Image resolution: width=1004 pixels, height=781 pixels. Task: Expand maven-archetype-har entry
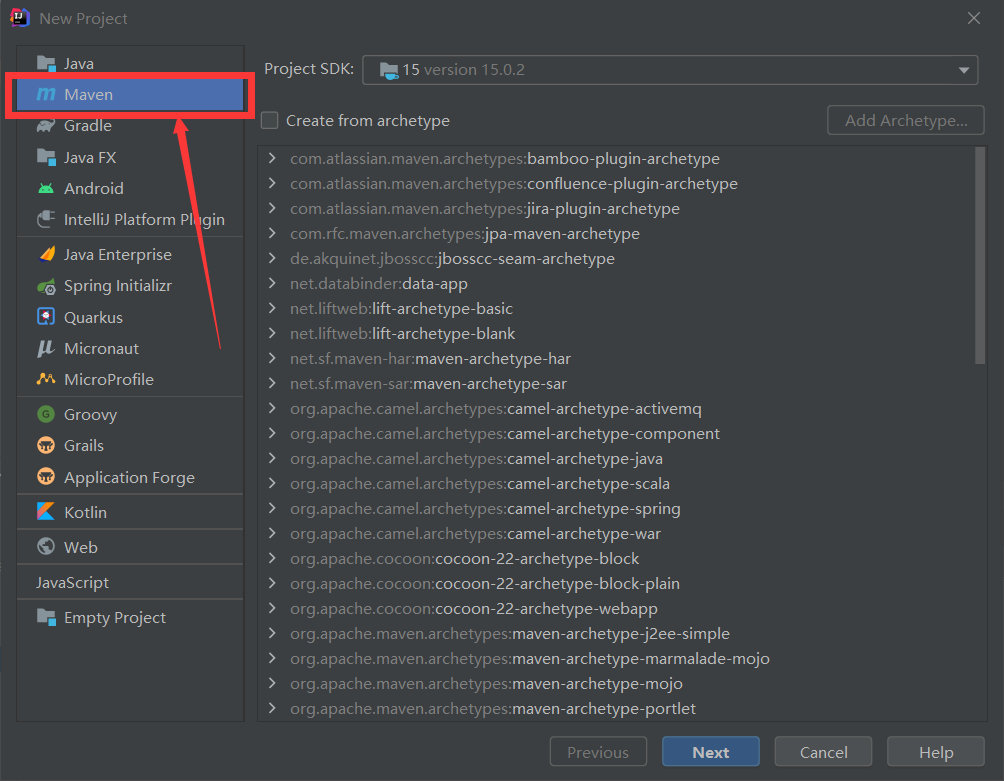272,358
